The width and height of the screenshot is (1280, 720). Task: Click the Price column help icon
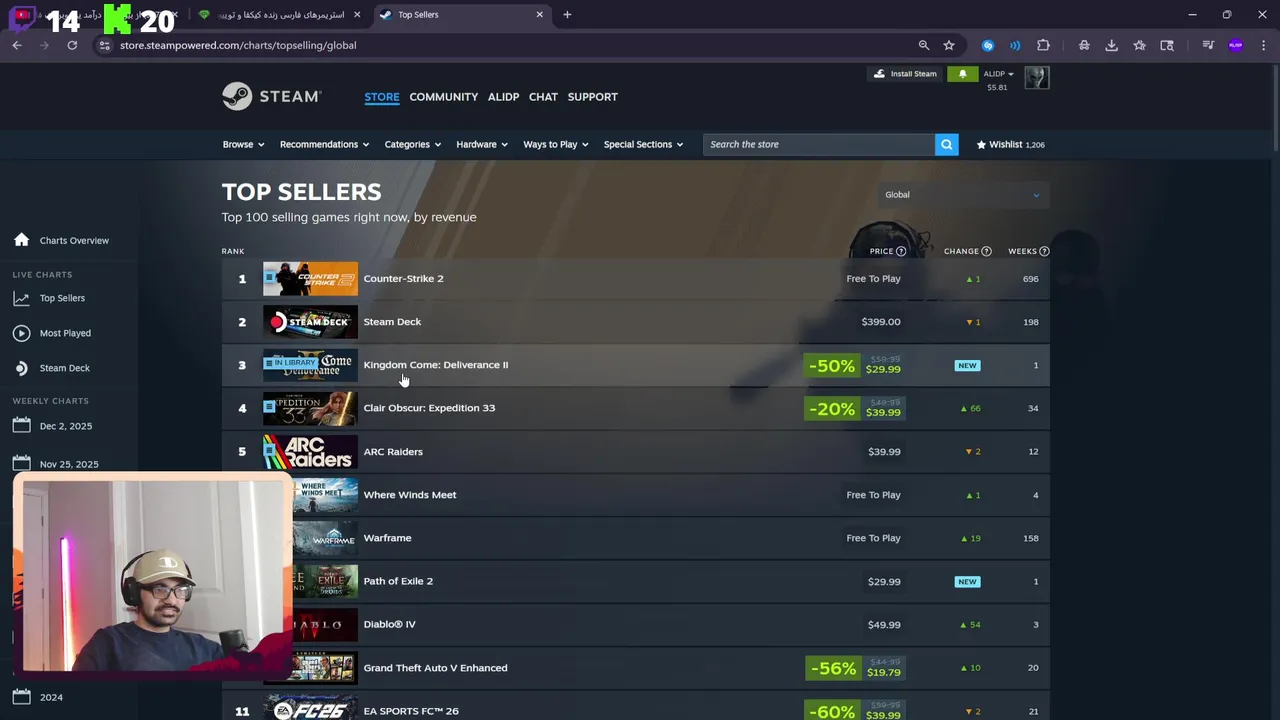click(901, 251)
